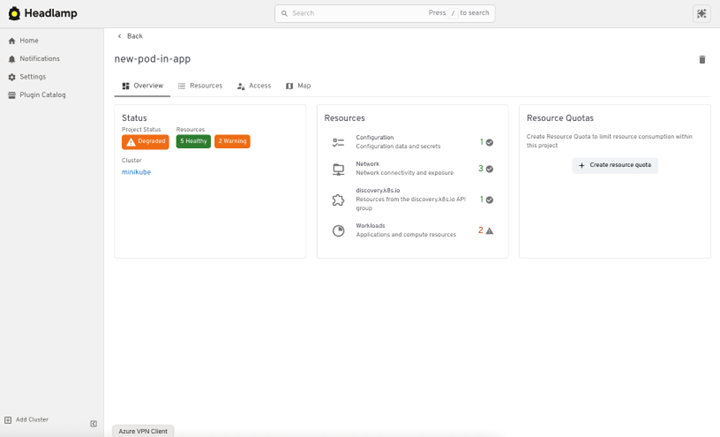Image resolution: width=720 pixels, height=437 pixels.
Task: Go Back to the previous page
Action: tap(130, 36)
